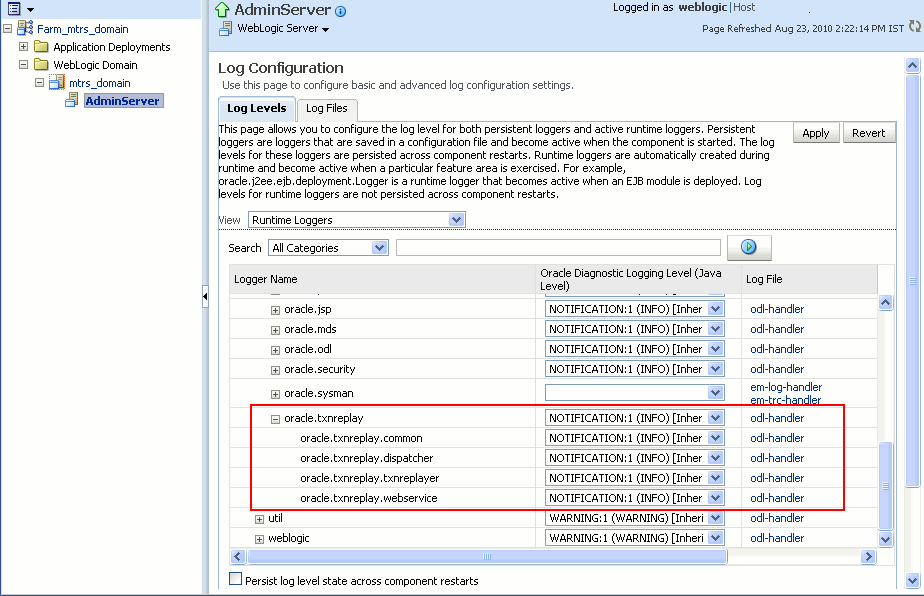Click the Application Deployments folder icon
Viewport: 924px width, 596px height.
click(41, 47)
